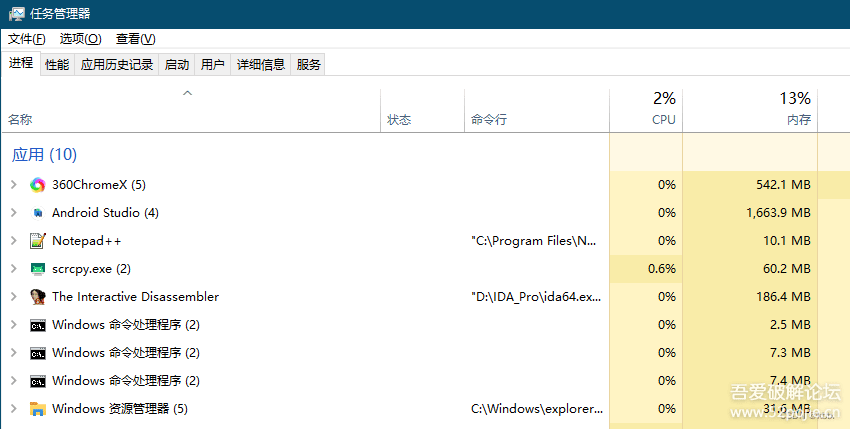Expand the 命令处理程序 row using 7.4 MB

(14, 381)
